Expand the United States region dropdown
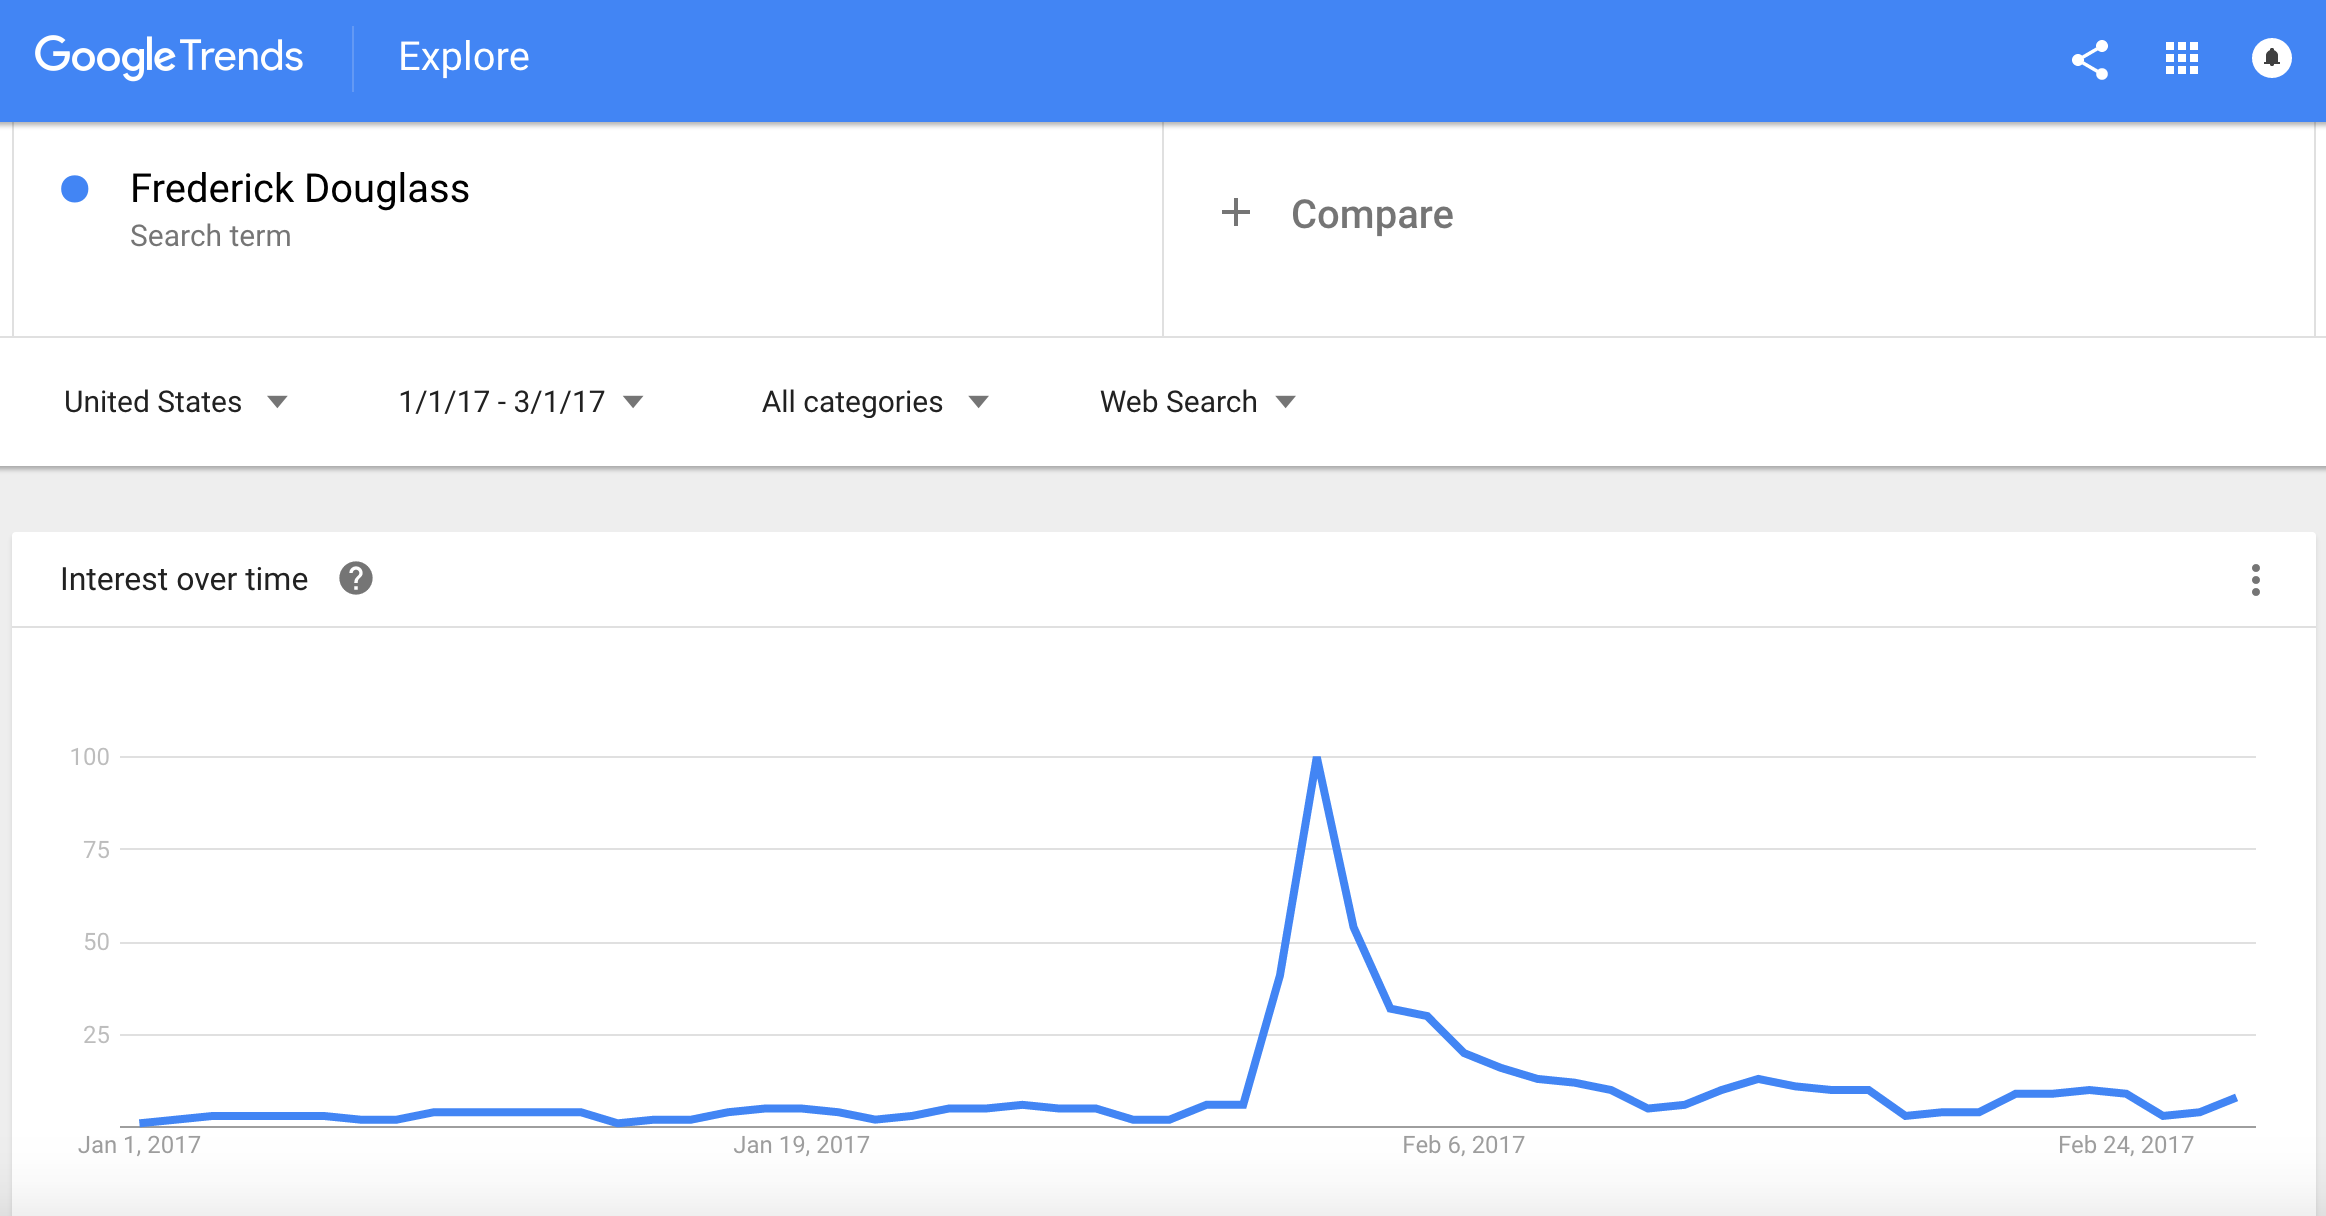The image size is (2326, 1216). 176,401
